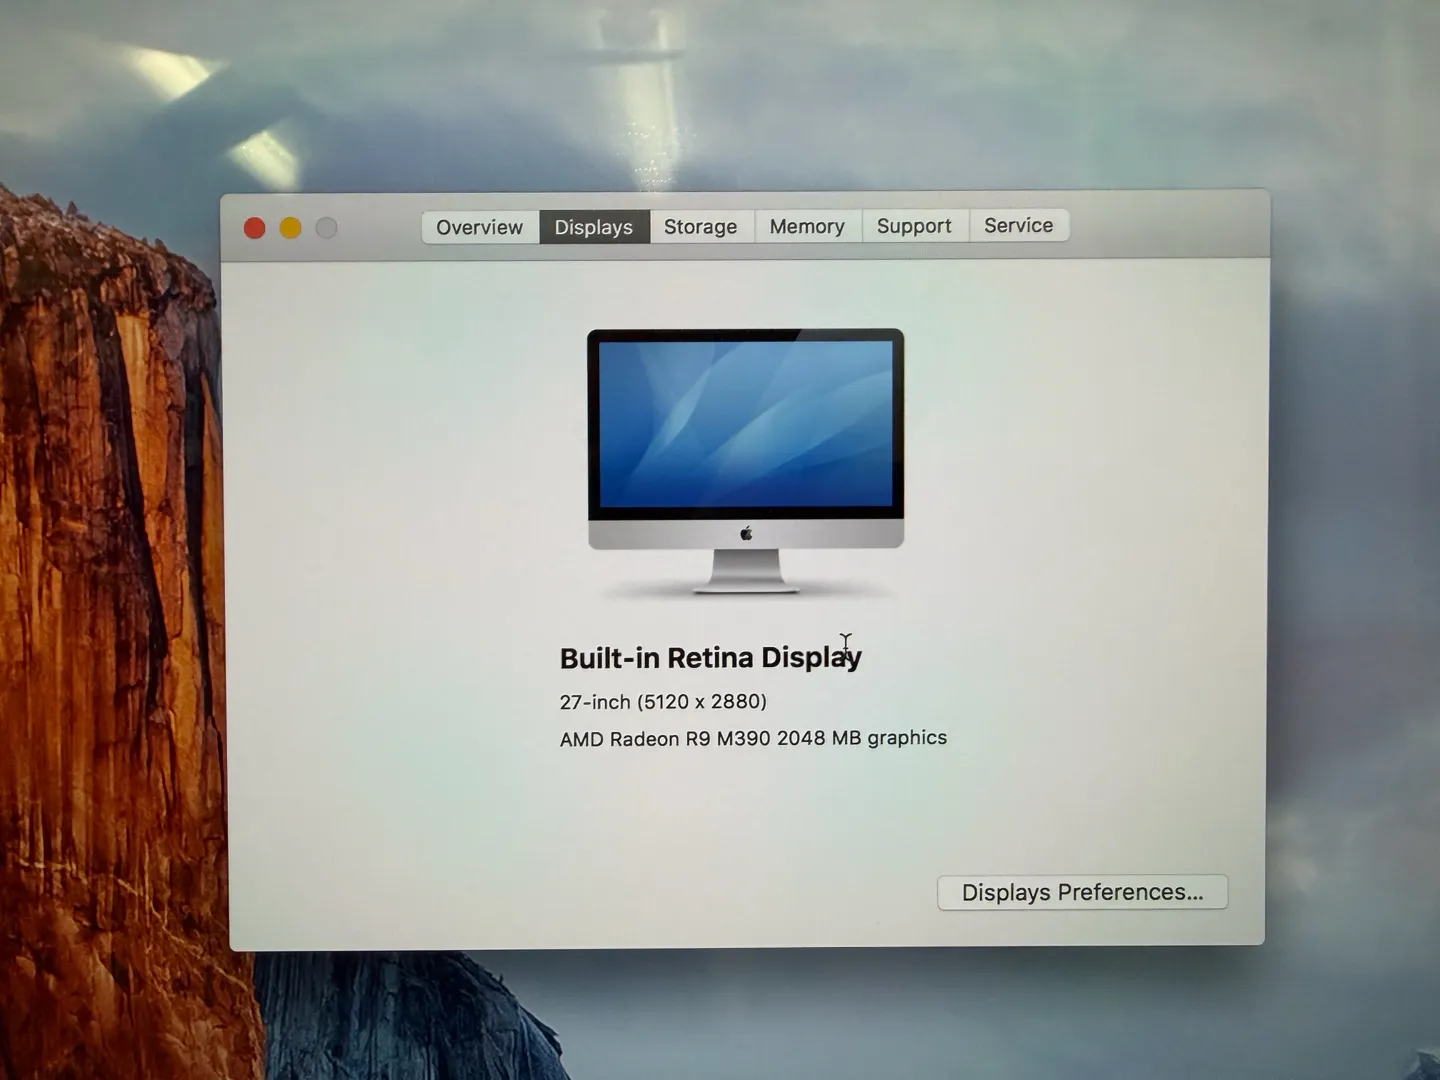Click the Apple logo on iMac illustration
Viewport: 1440px width, 1080px height.
point(746,534)
